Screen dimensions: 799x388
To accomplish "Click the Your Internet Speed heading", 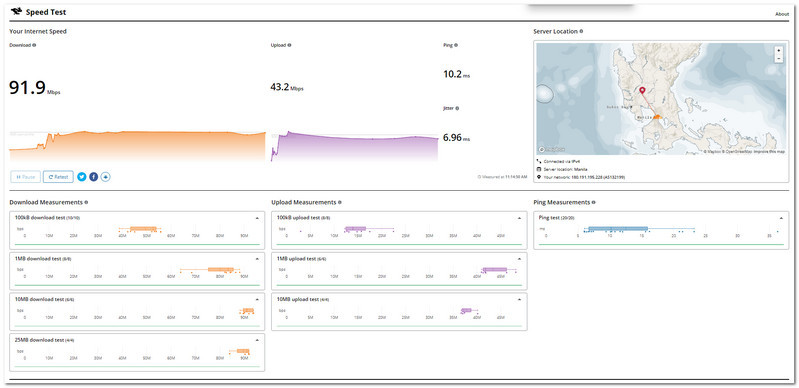I will (x=38, y=31).
